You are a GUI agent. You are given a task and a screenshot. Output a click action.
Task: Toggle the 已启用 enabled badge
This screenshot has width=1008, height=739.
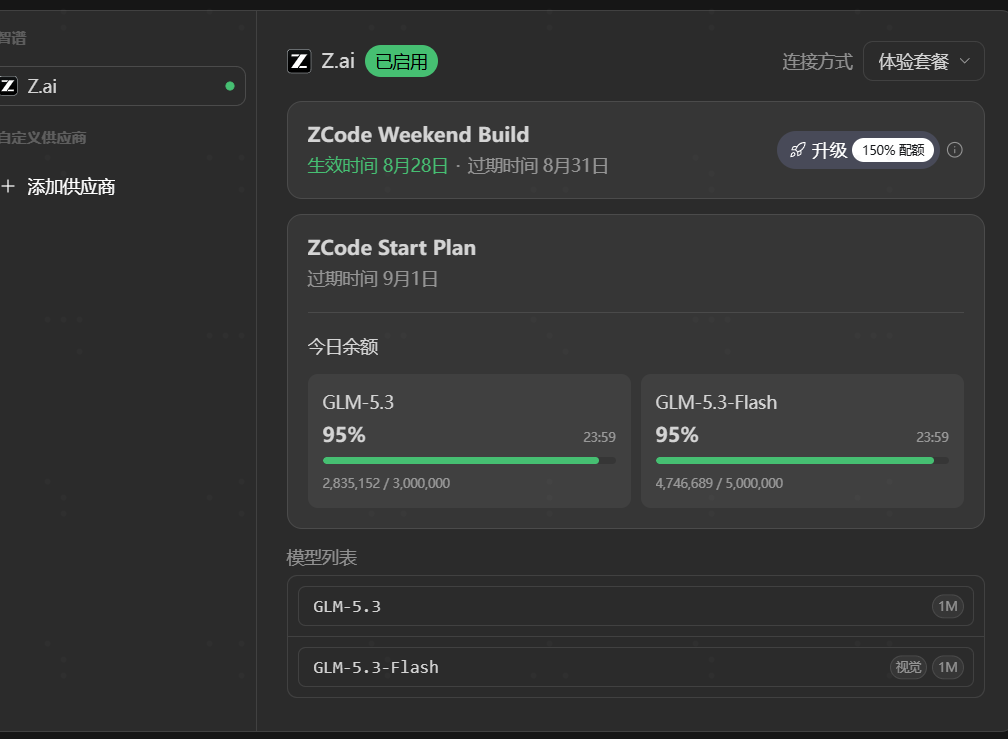401,62
